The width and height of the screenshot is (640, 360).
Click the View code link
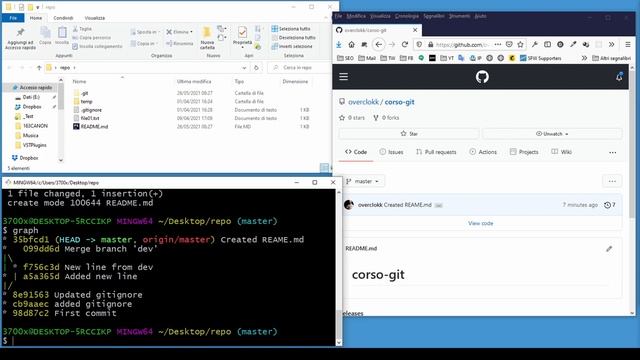(480, 223)
